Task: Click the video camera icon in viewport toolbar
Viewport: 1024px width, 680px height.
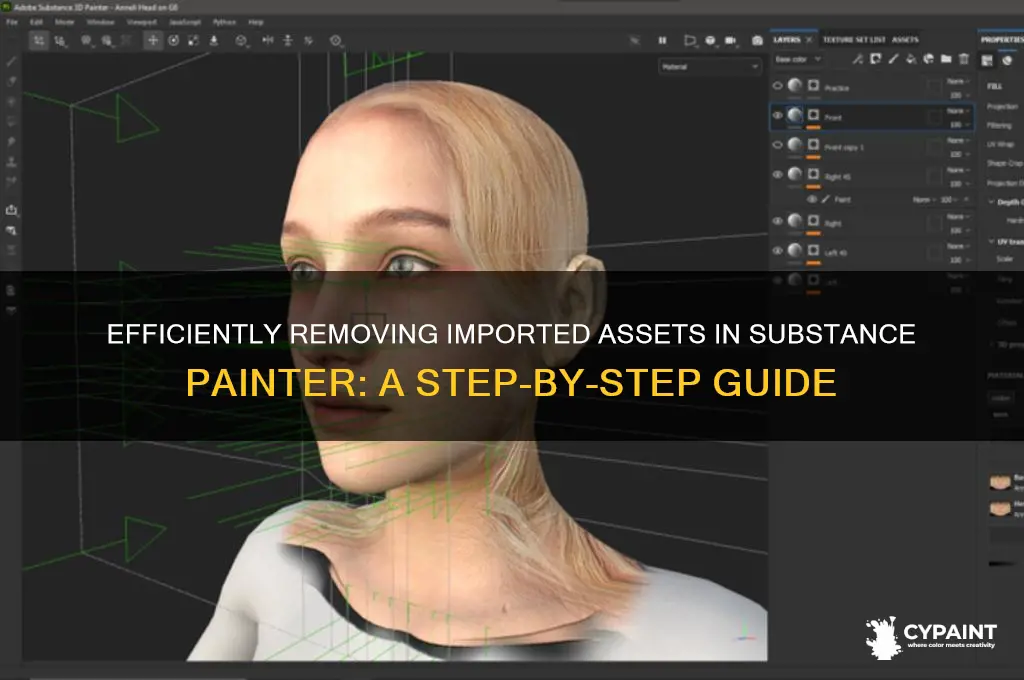Action: coord(731,40)
